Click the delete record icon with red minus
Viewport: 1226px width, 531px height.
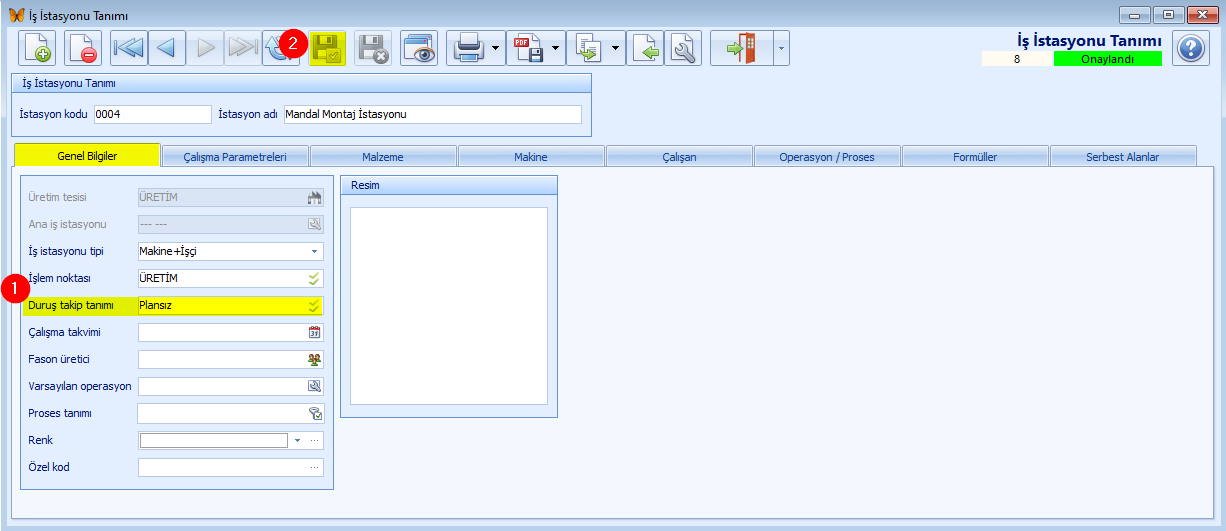(x=82, y=48)
